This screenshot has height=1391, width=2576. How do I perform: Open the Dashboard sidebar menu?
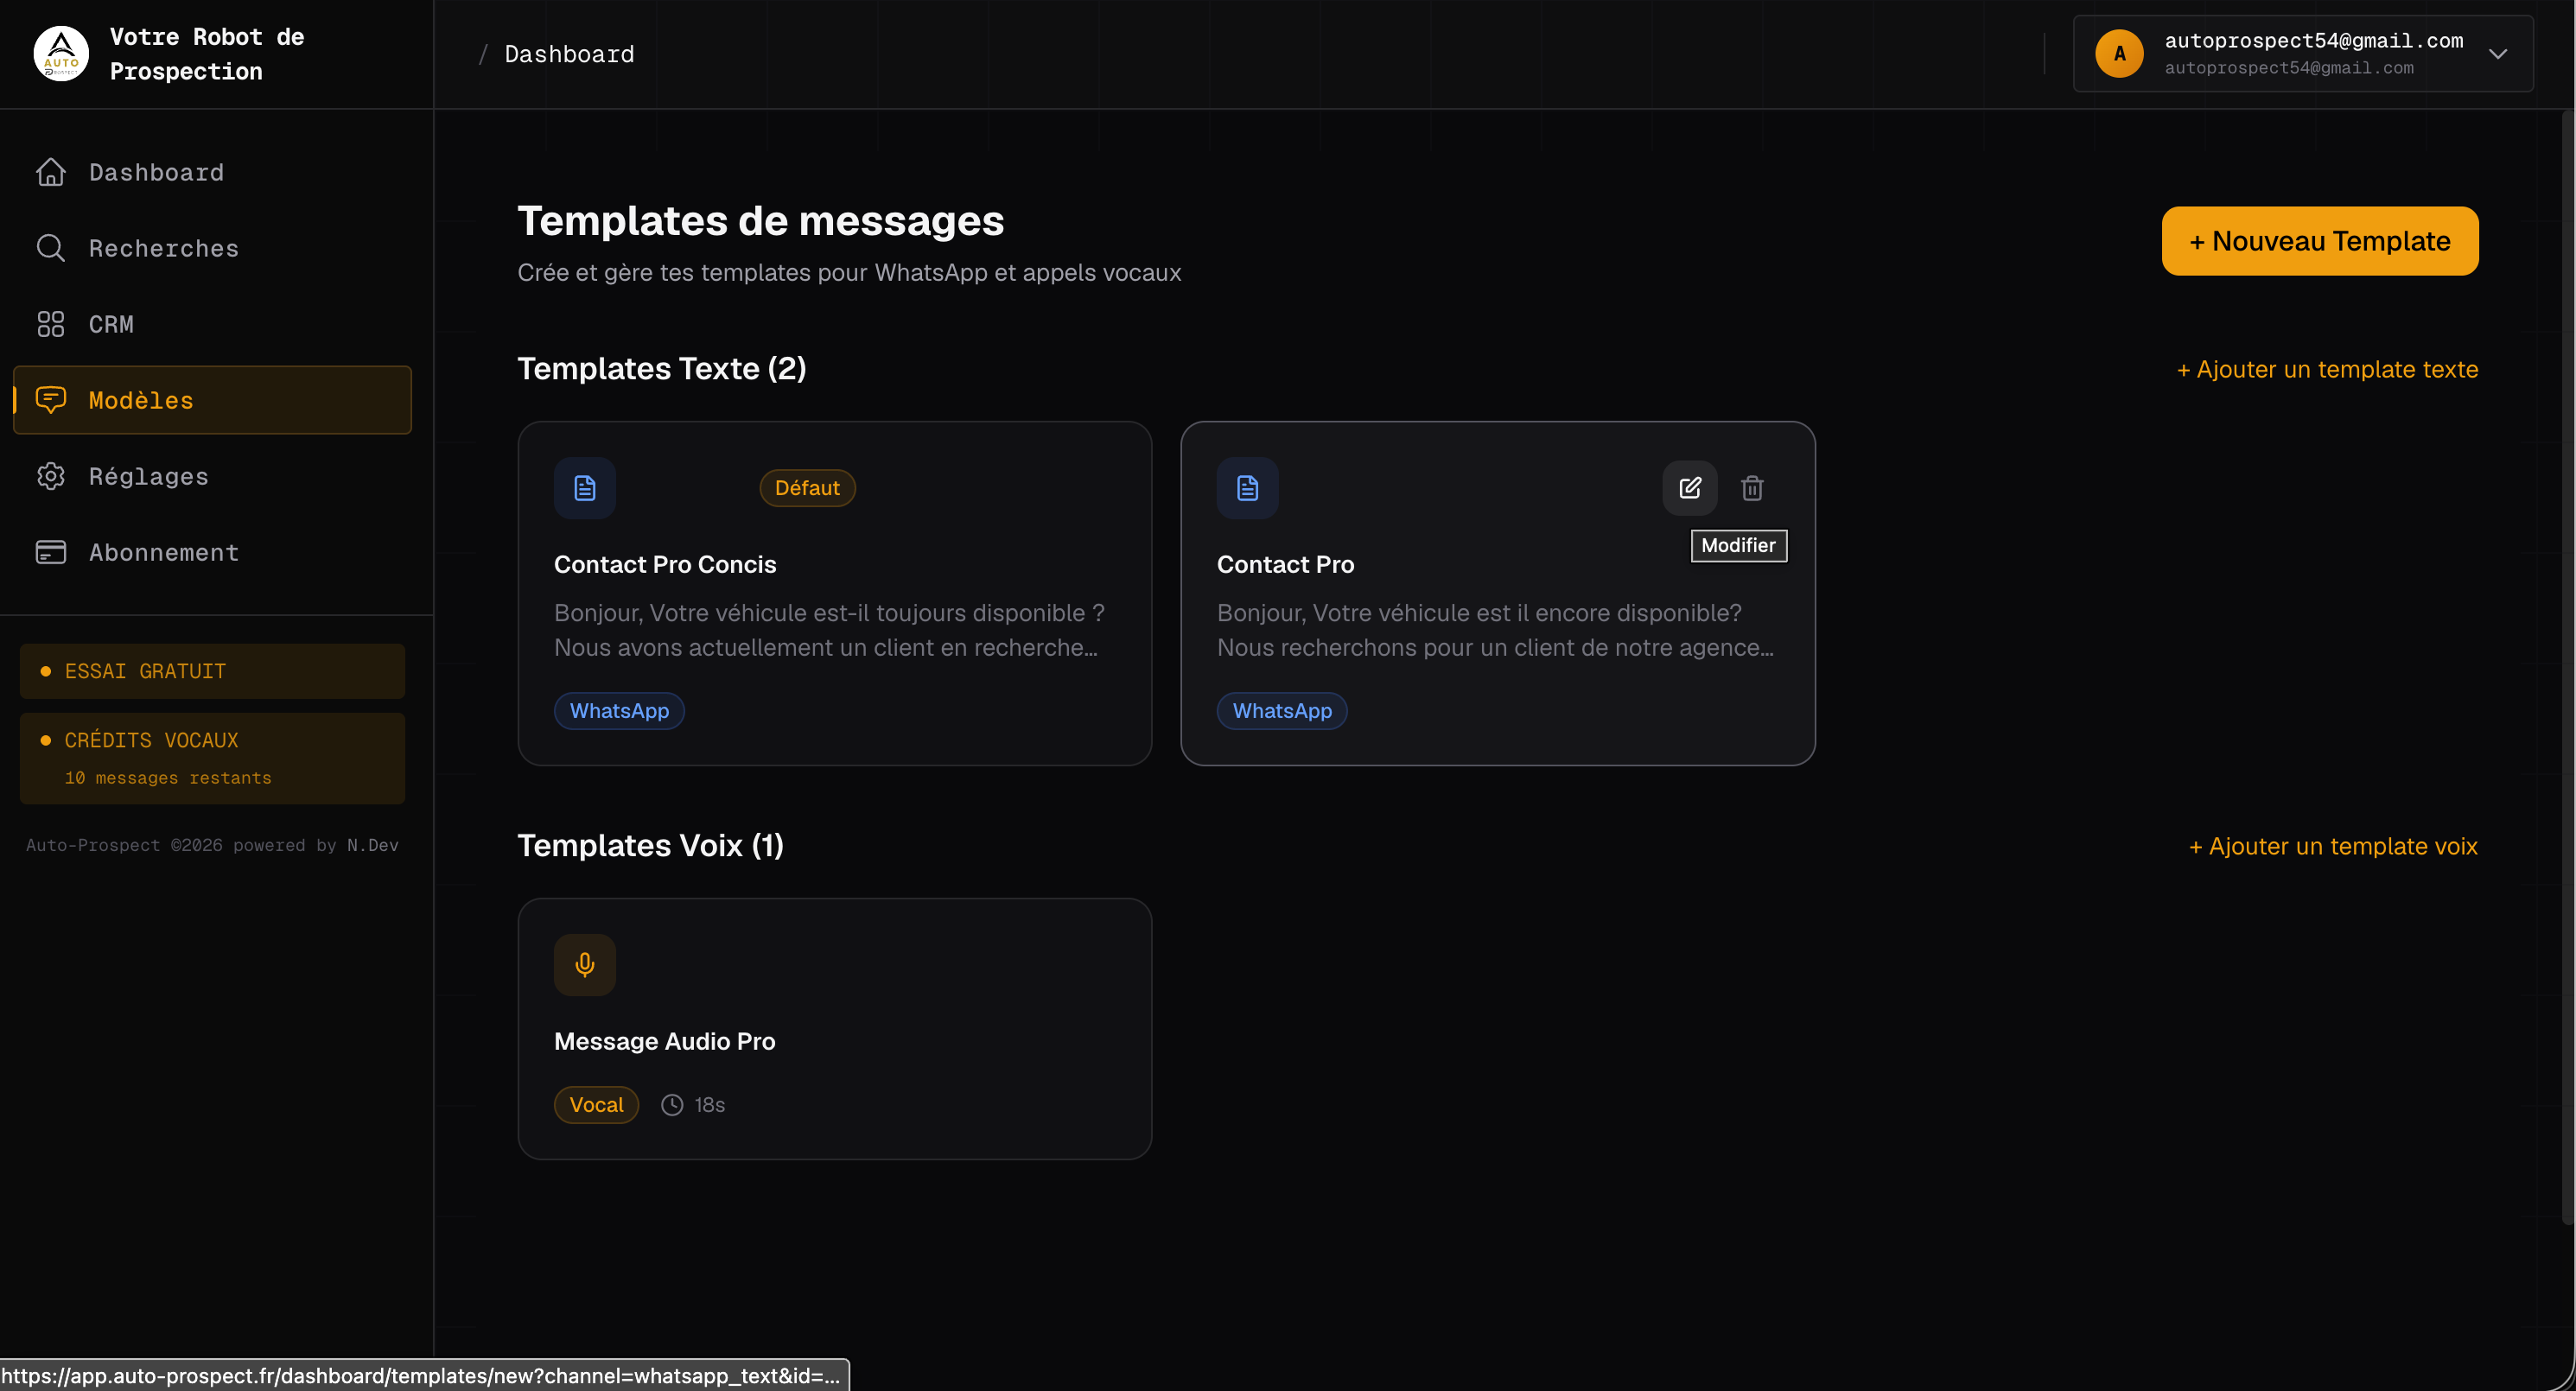point(212,172)
